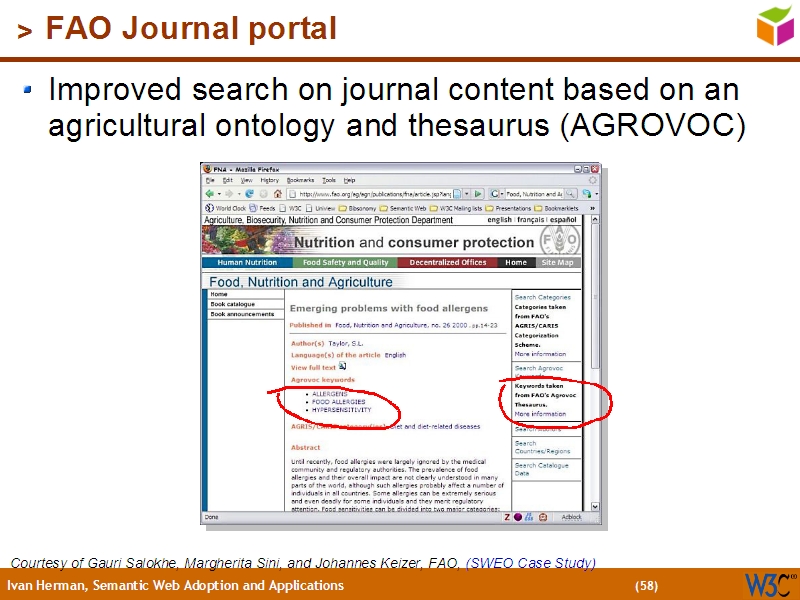Image resolution: width=800 pixels, height=600 pixels.
Task: Click into the Firefox URL address field
Action: 370,193
